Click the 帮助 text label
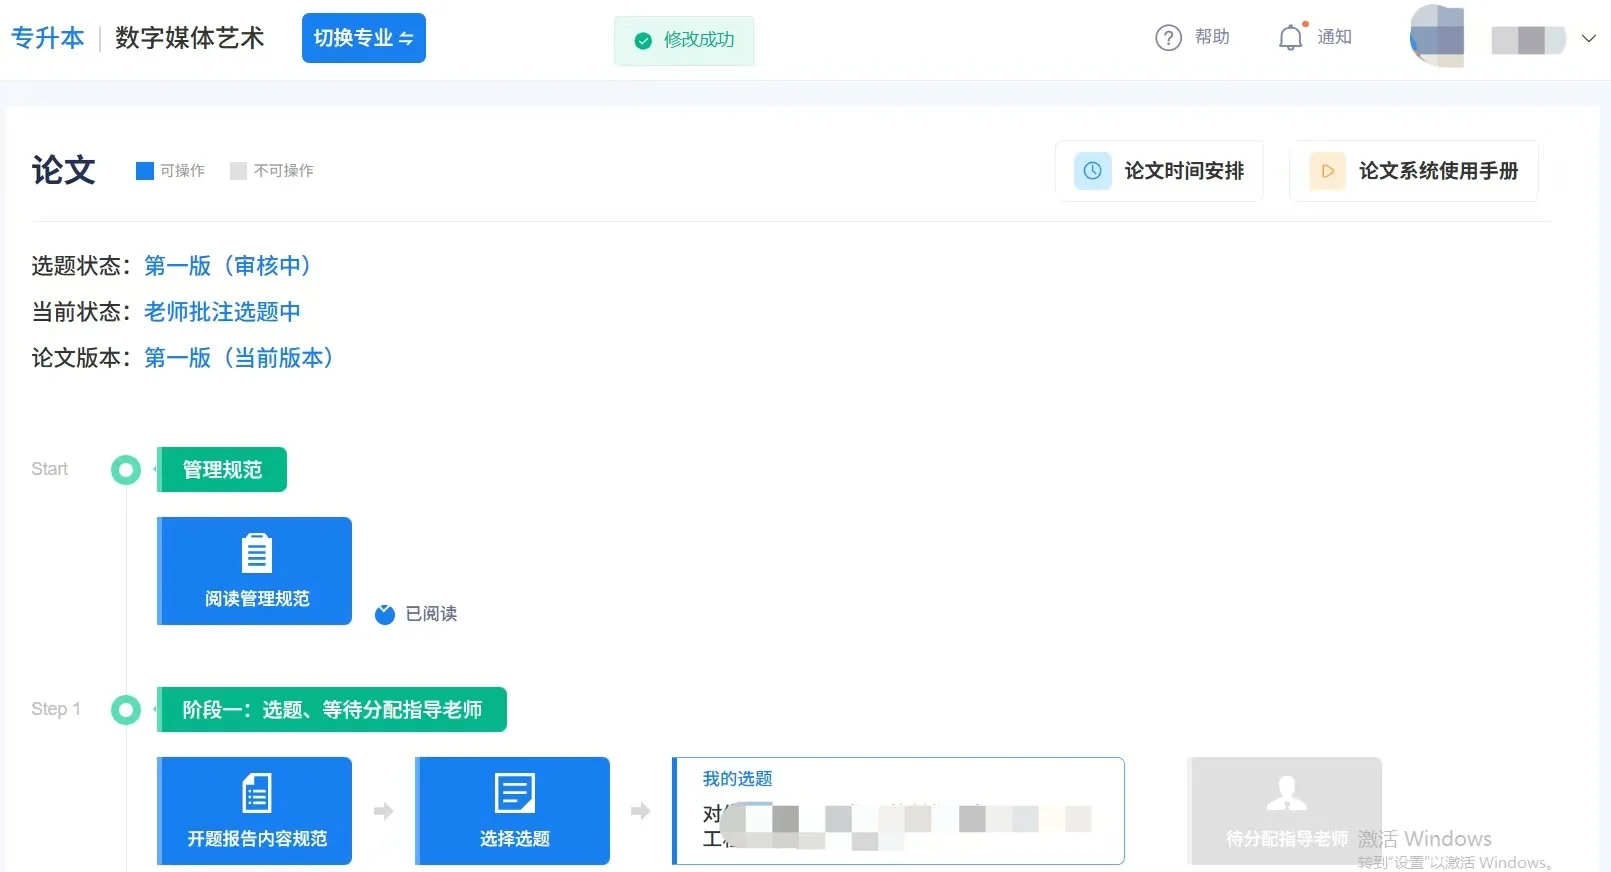The width and height of the screenshot is (1611, 872). click(x=1212, y=37)
